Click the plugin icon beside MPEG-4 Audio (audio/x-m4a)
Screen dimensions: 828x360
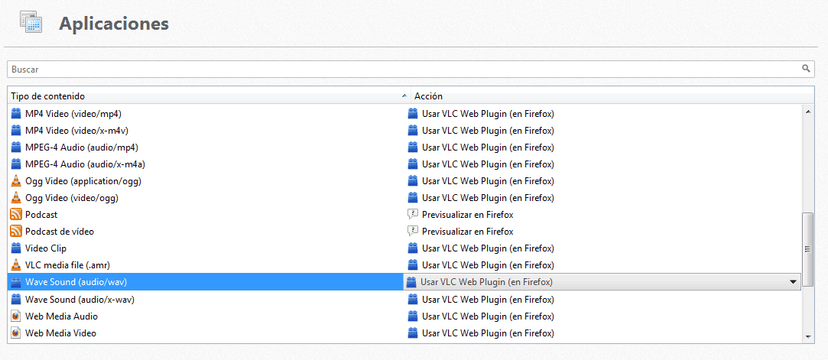[16, 164]
